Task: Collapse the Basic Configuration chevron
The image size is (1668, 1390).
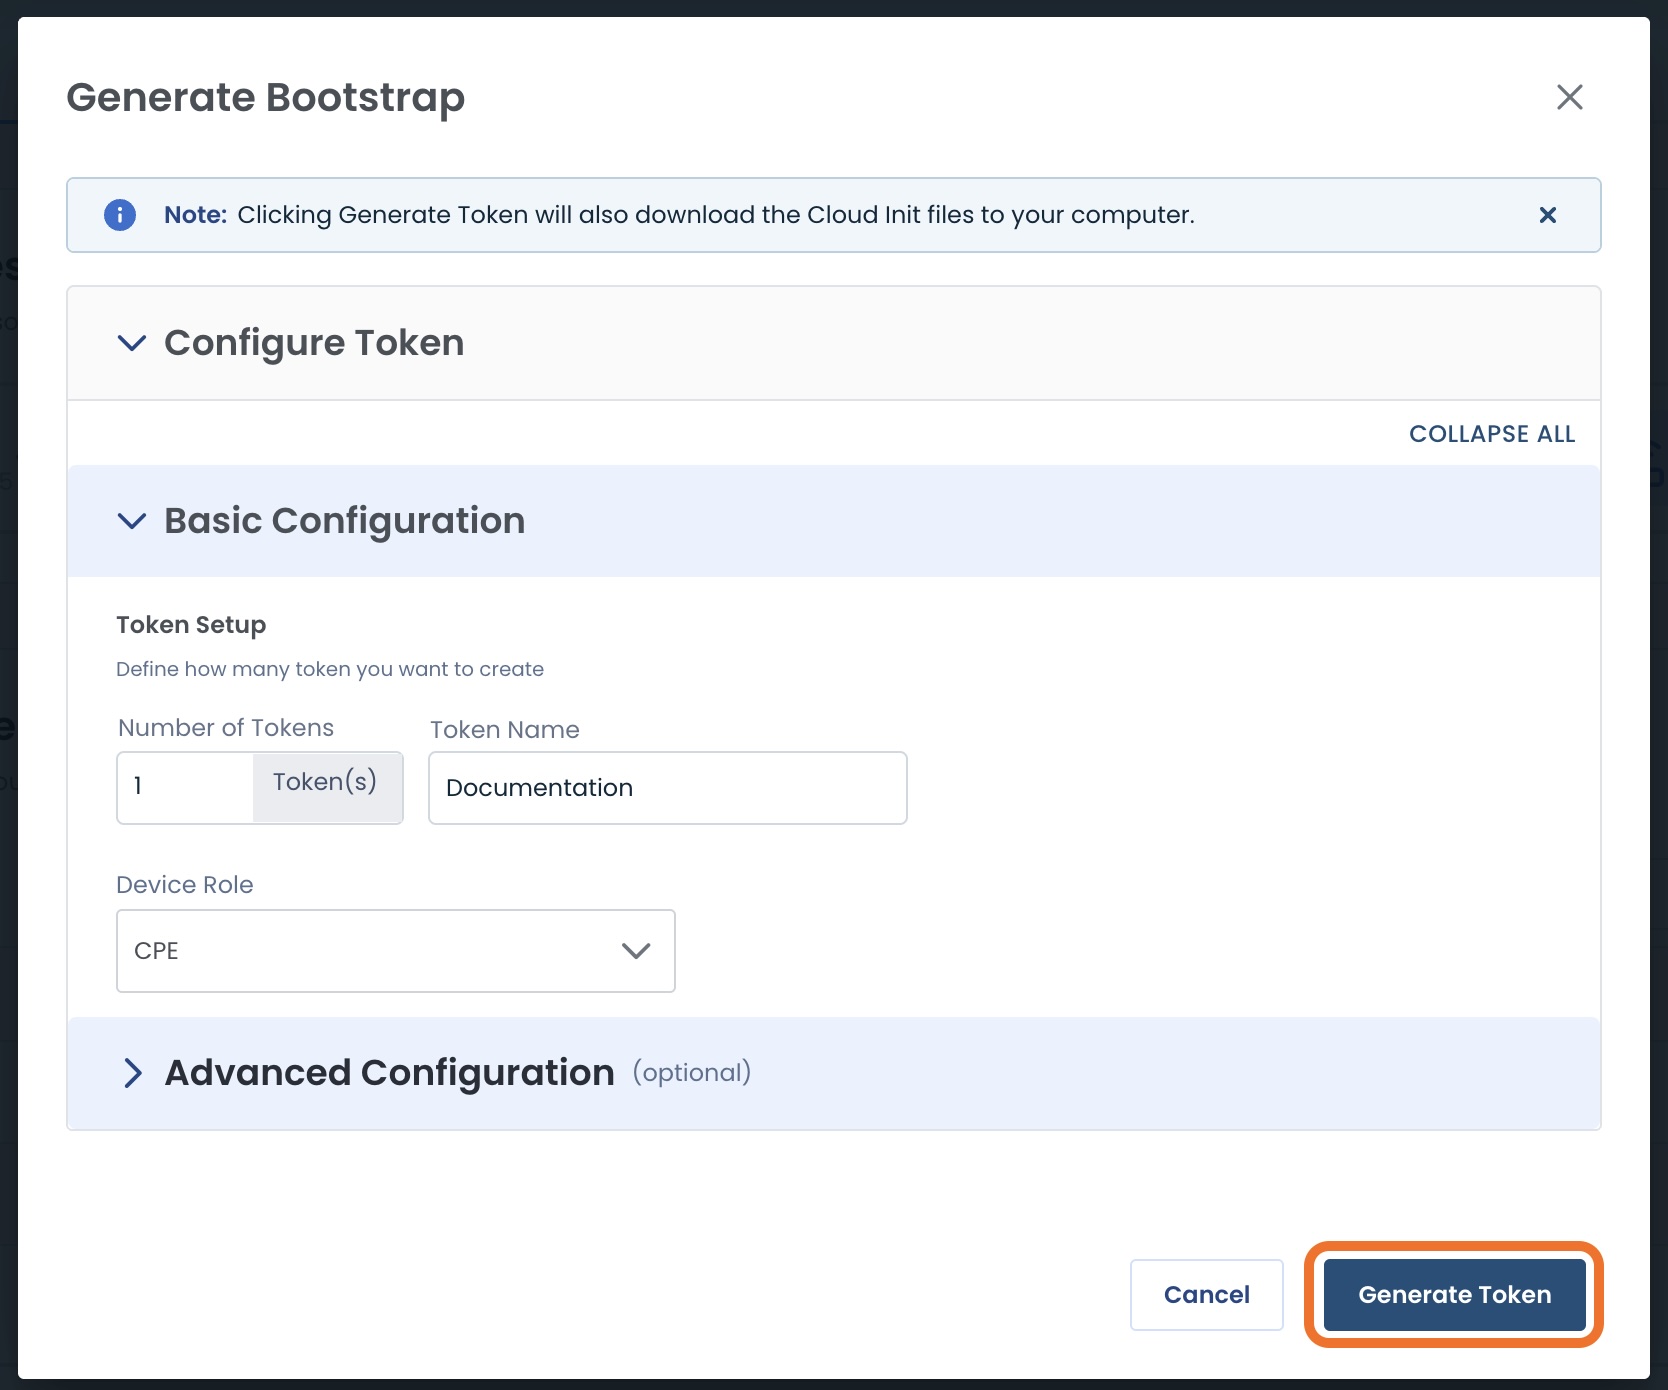Action: click(x=132, y=521)
